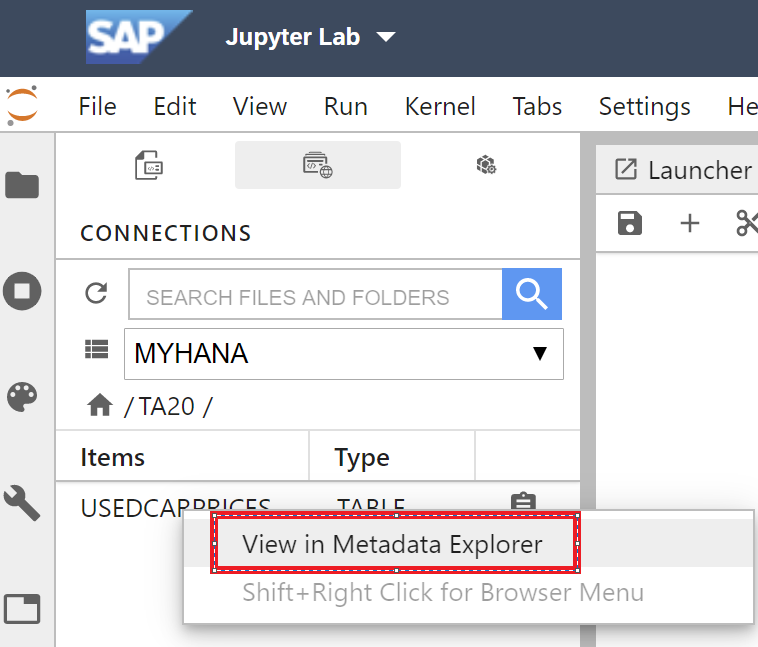The image size is (758, 647).
Task: Click the blue search magnifier button
Action: pos(532,294)
